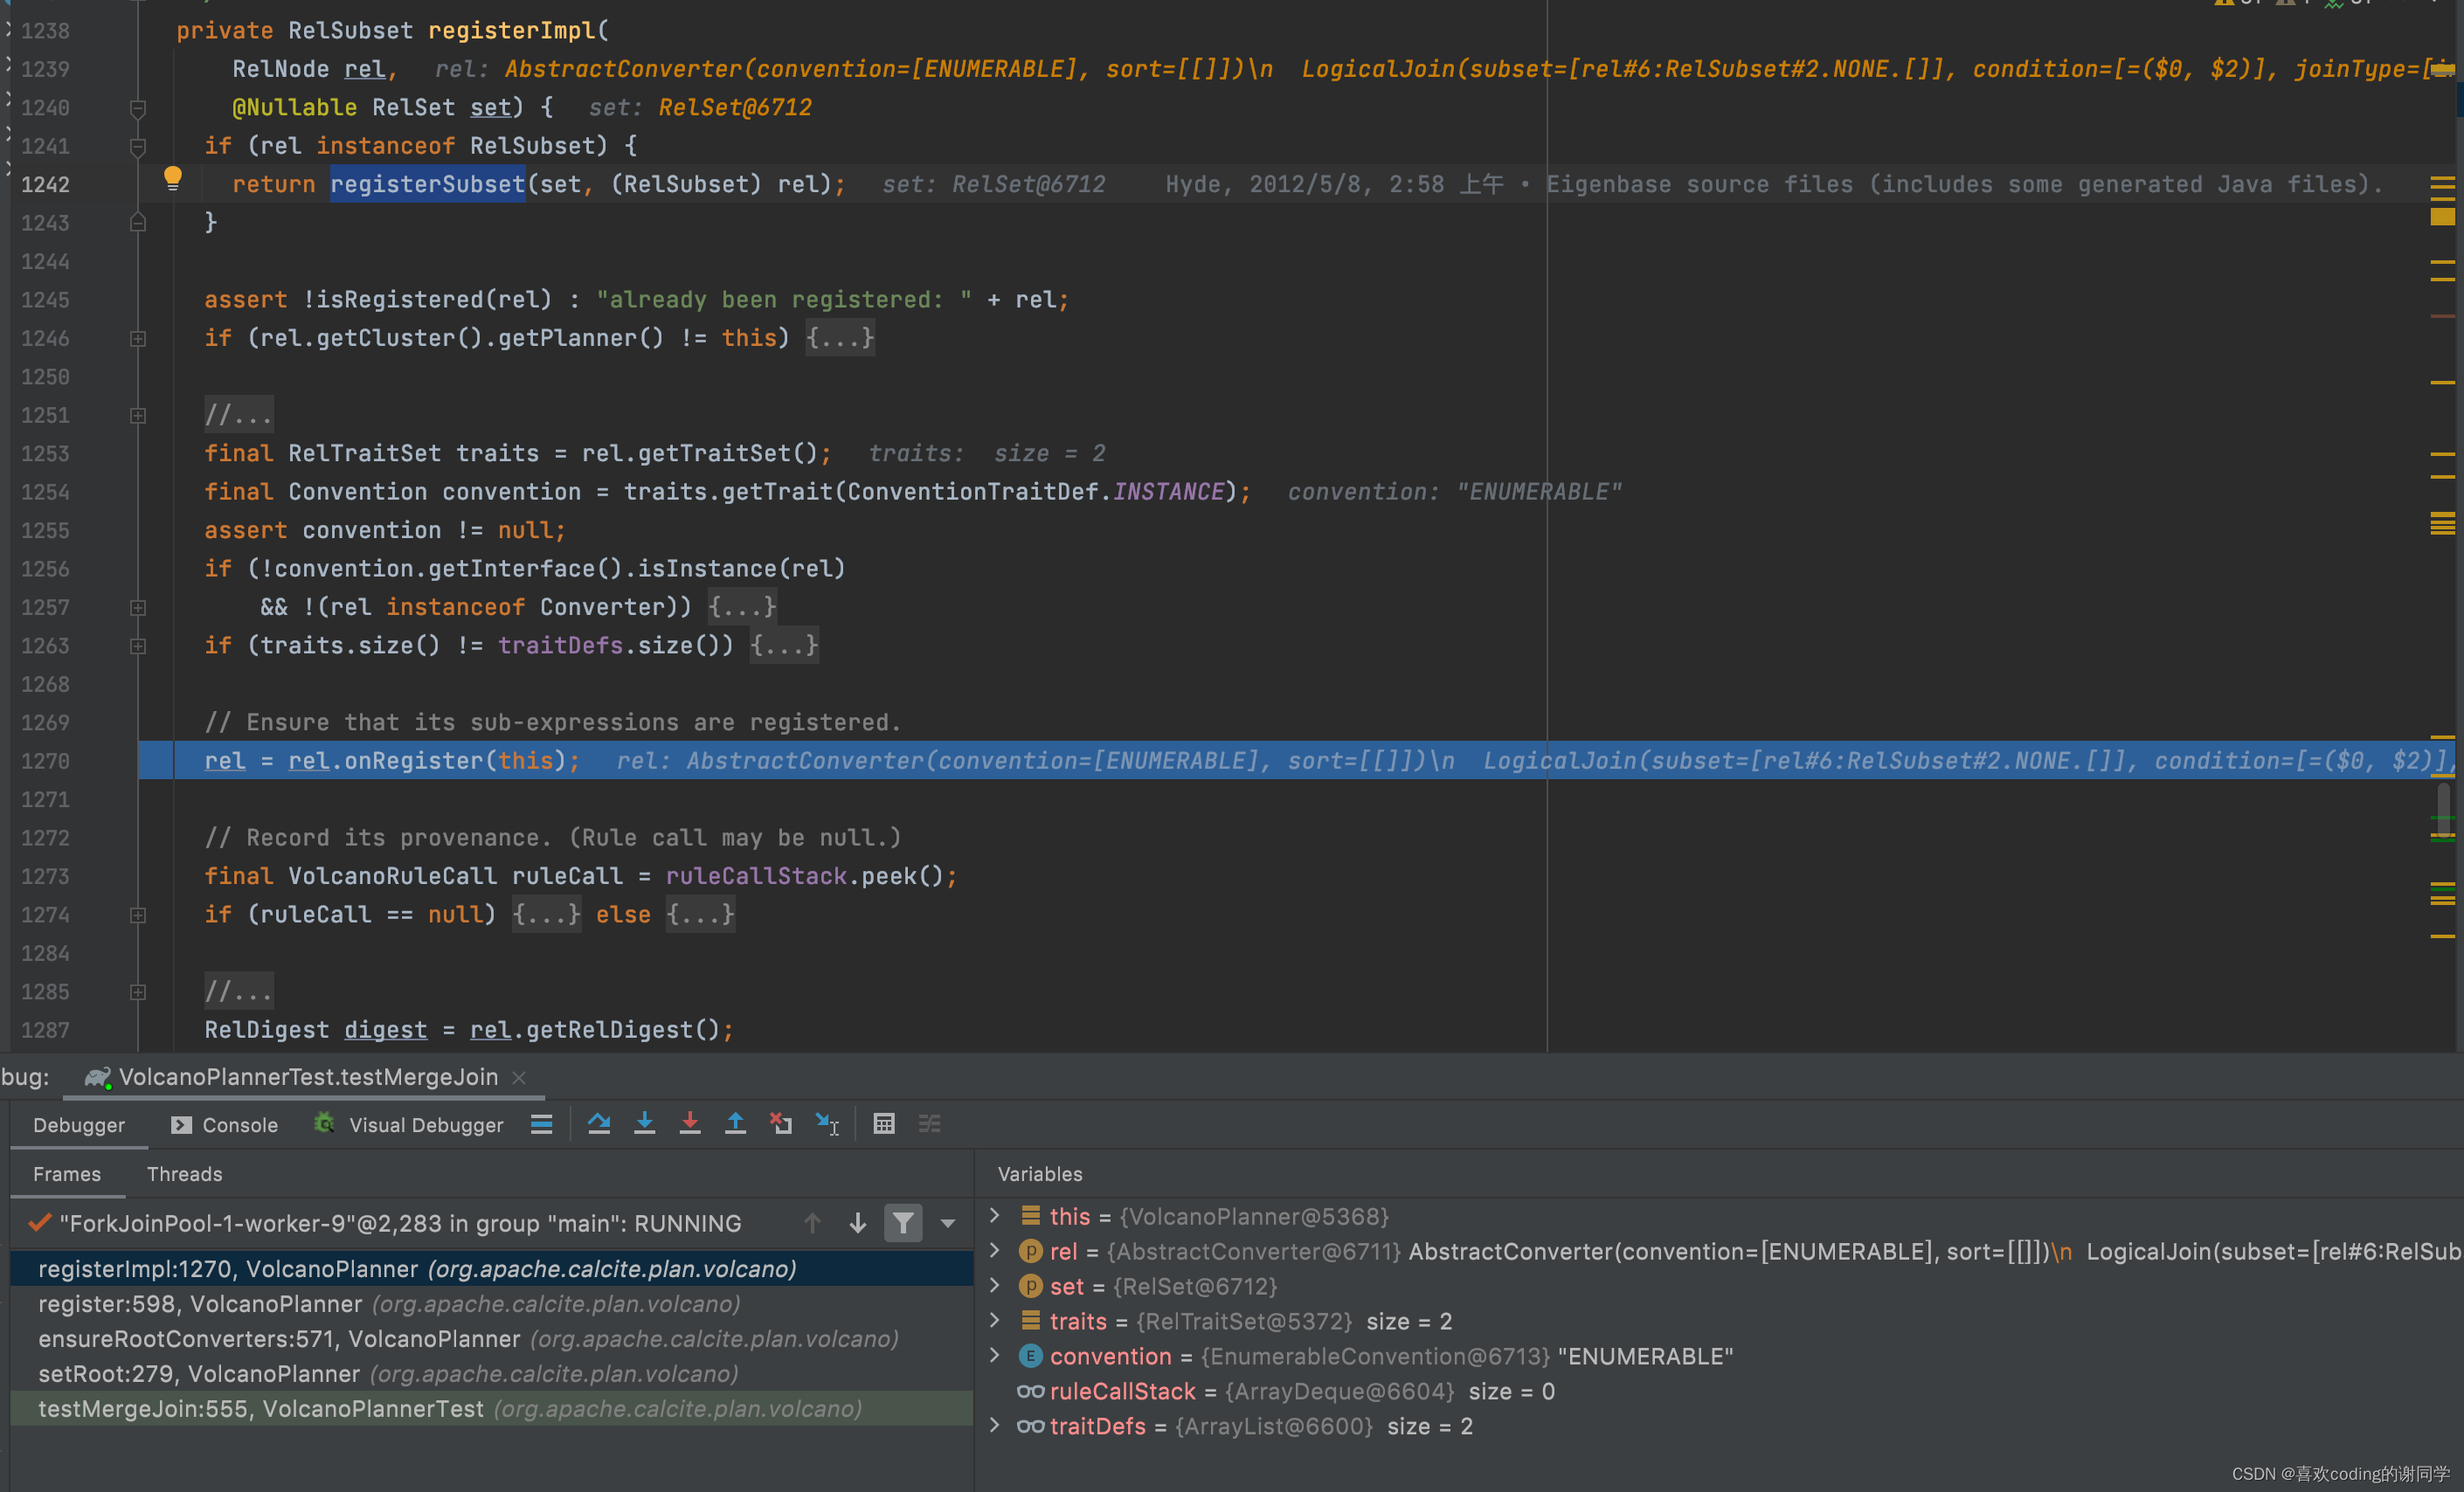Expand the 'this' variable node

(995, 1216)
